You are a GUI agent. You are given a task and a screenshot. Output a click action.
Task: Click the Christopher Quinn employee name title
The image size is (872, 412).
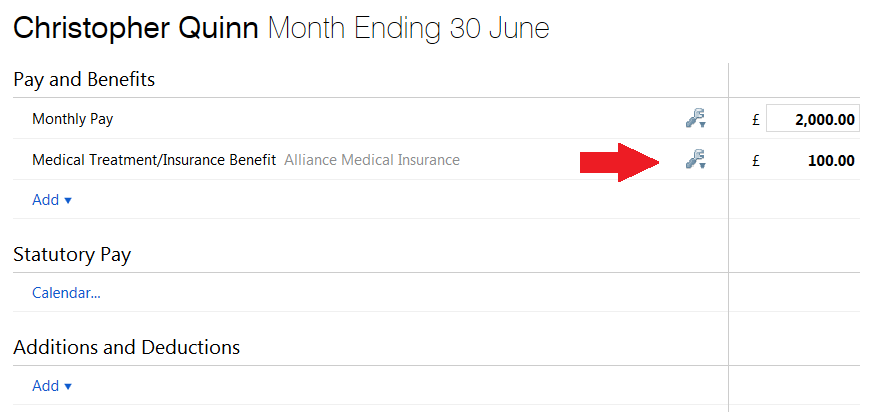click(x=136, y=29)
